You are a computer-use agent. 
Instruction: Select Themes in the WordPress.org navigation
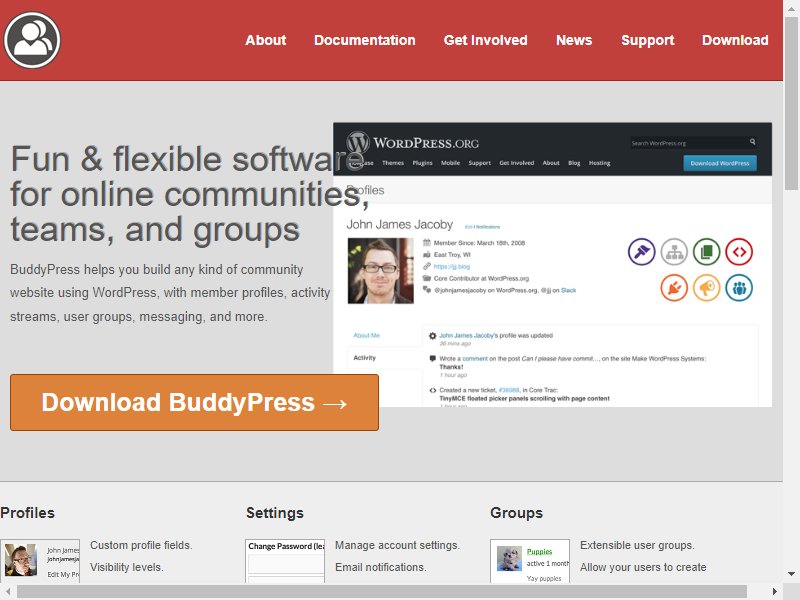[393, 163]
